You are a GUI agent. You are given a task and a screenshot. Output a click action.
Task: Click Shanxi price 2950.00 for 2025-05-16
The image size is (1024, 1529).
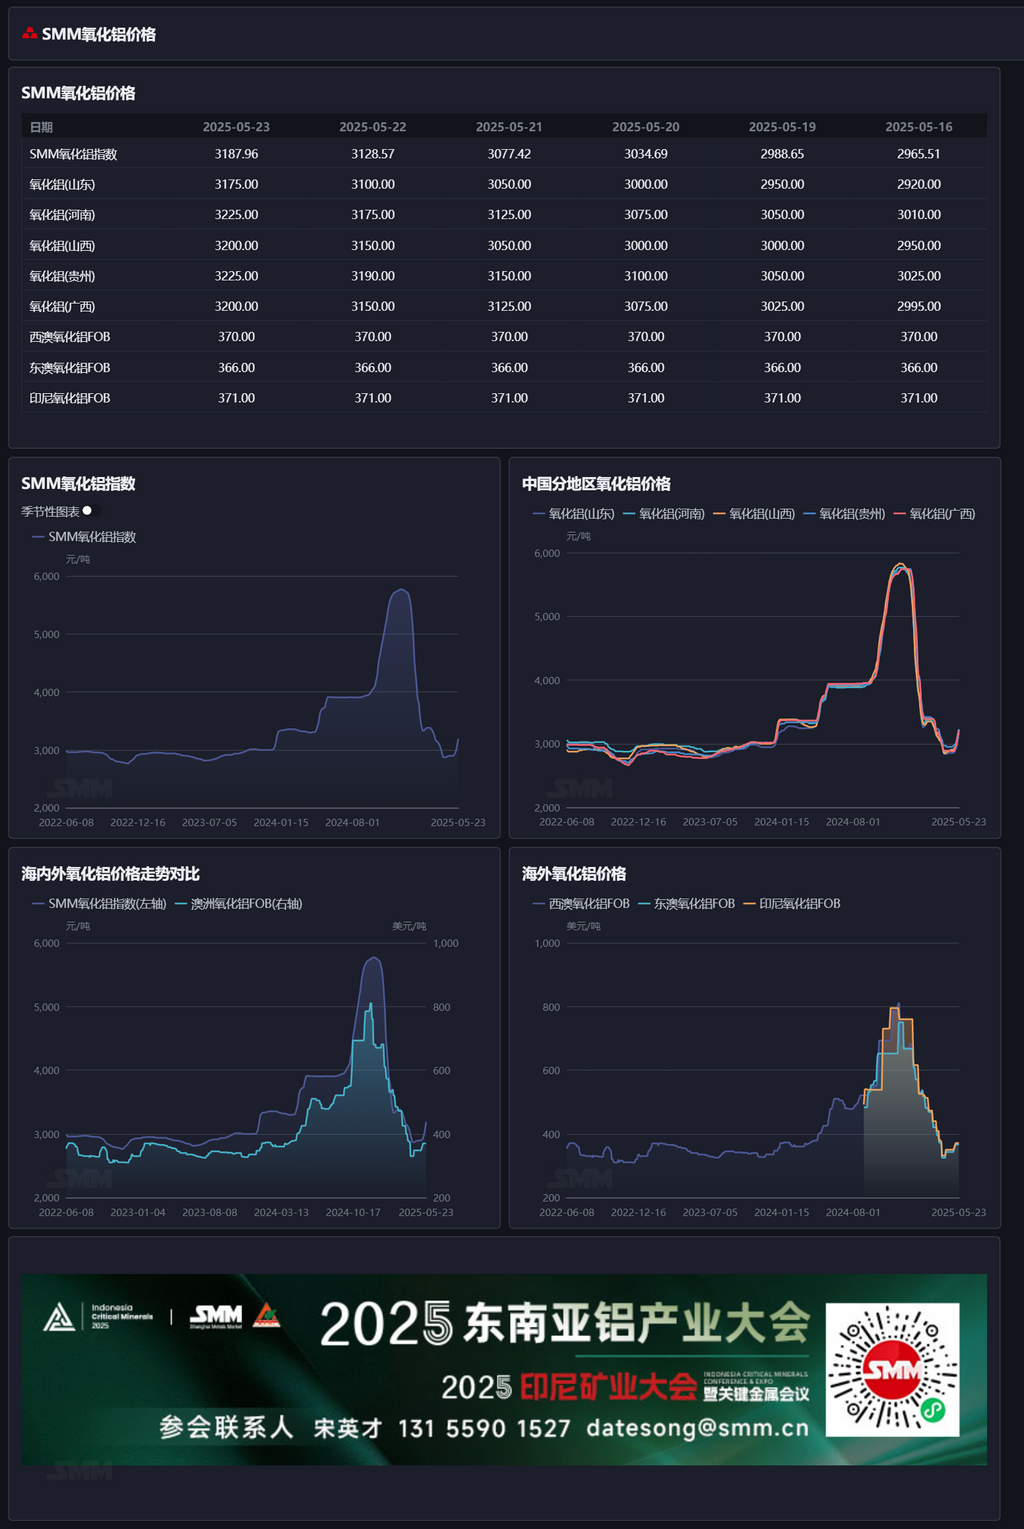click(x=919, y=246)
